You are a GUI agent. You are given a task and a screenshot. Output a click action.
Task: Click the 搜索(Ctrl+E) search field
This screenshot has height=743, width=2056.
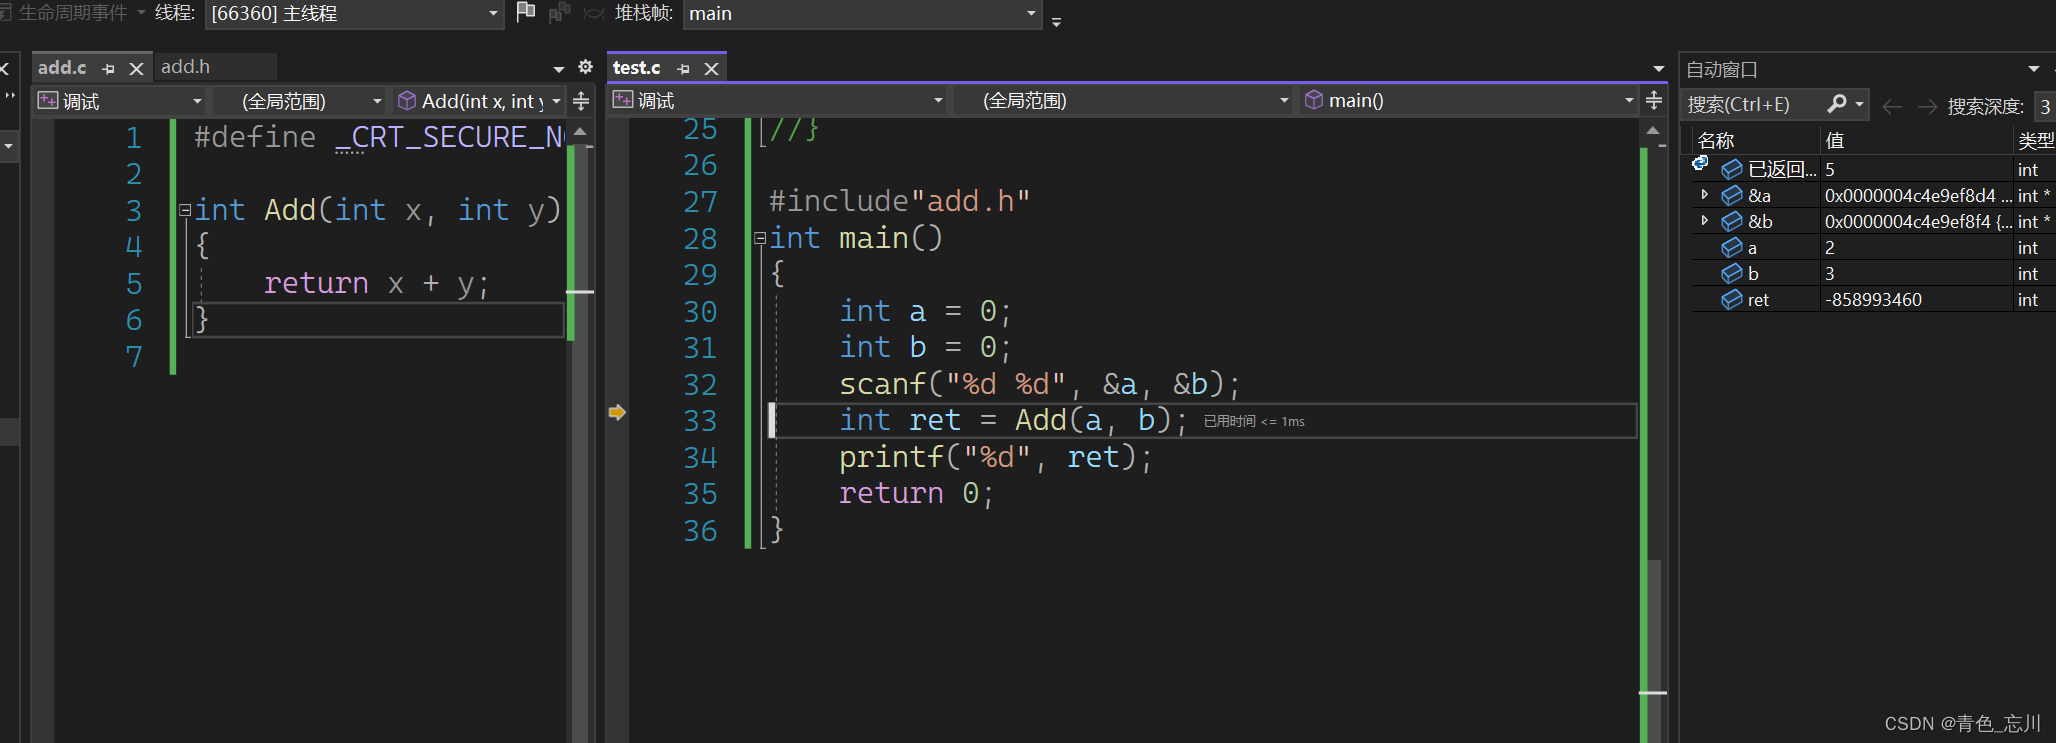[1752, 105]
